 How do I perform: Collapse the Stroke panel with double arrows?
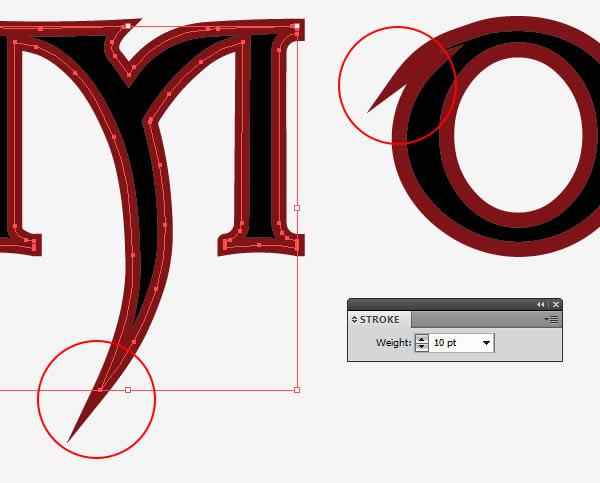click(x=540, y=305)
